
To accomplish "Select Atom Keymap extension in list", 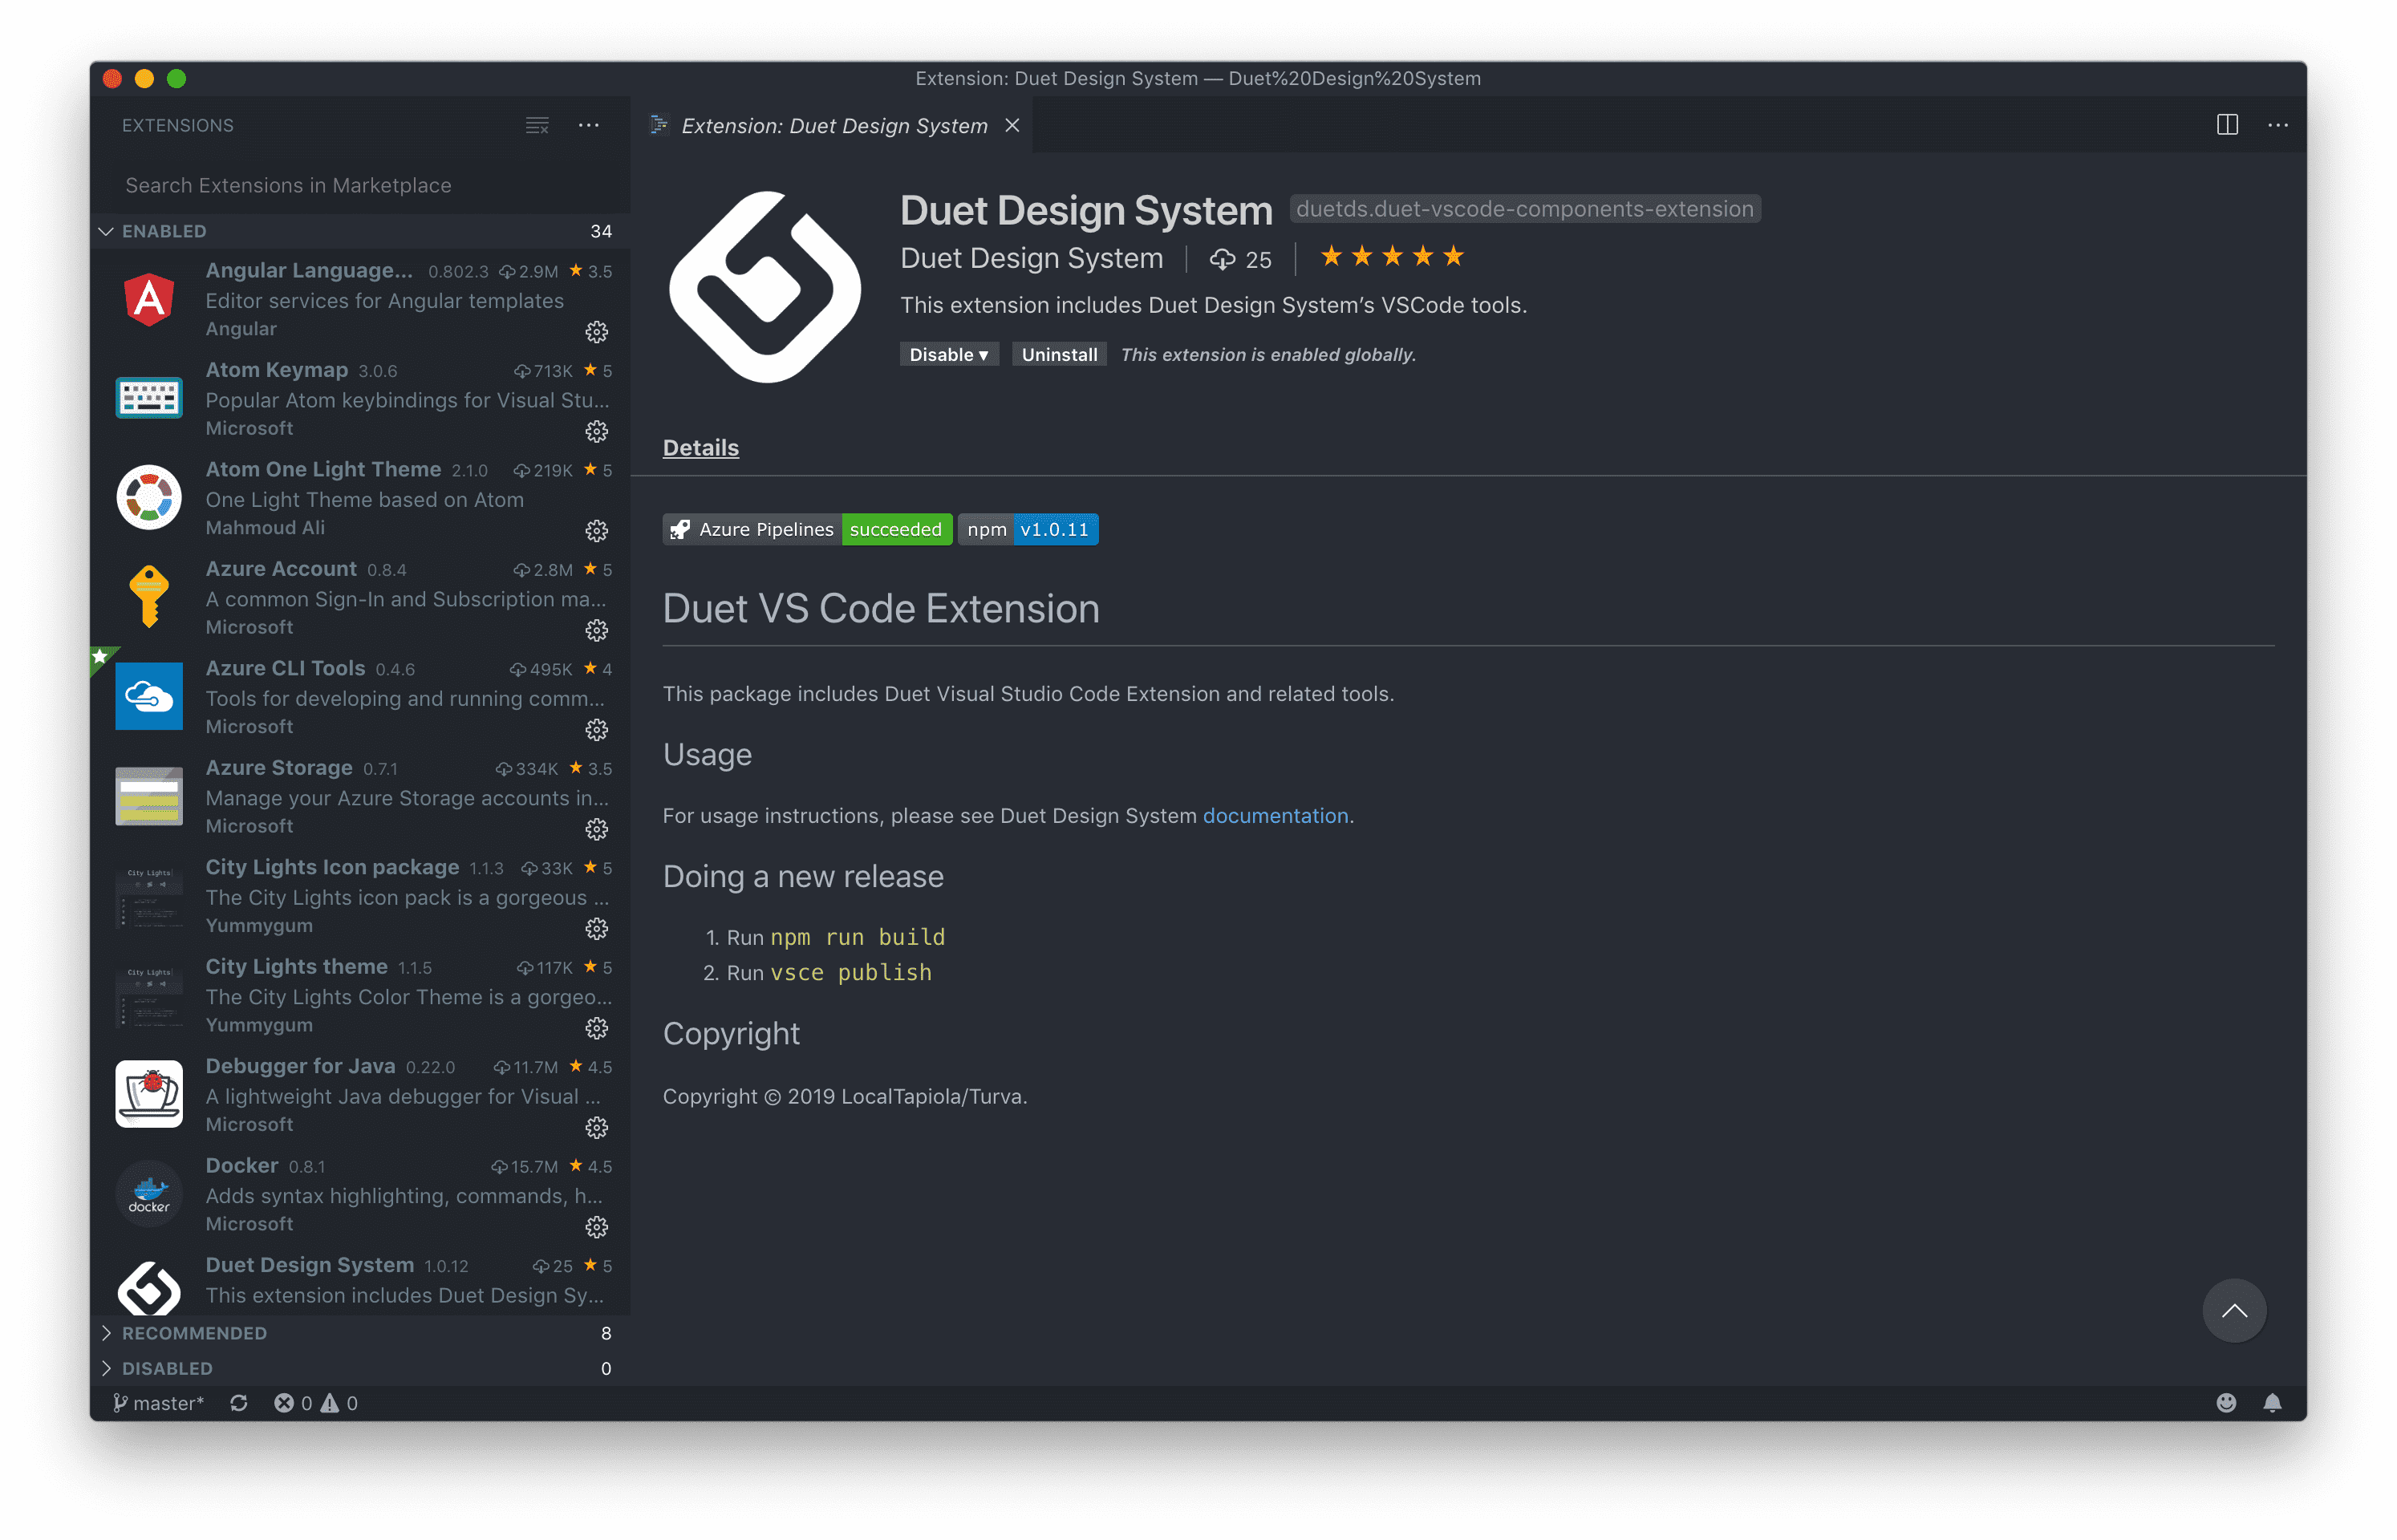I will (x=360, y=398).
